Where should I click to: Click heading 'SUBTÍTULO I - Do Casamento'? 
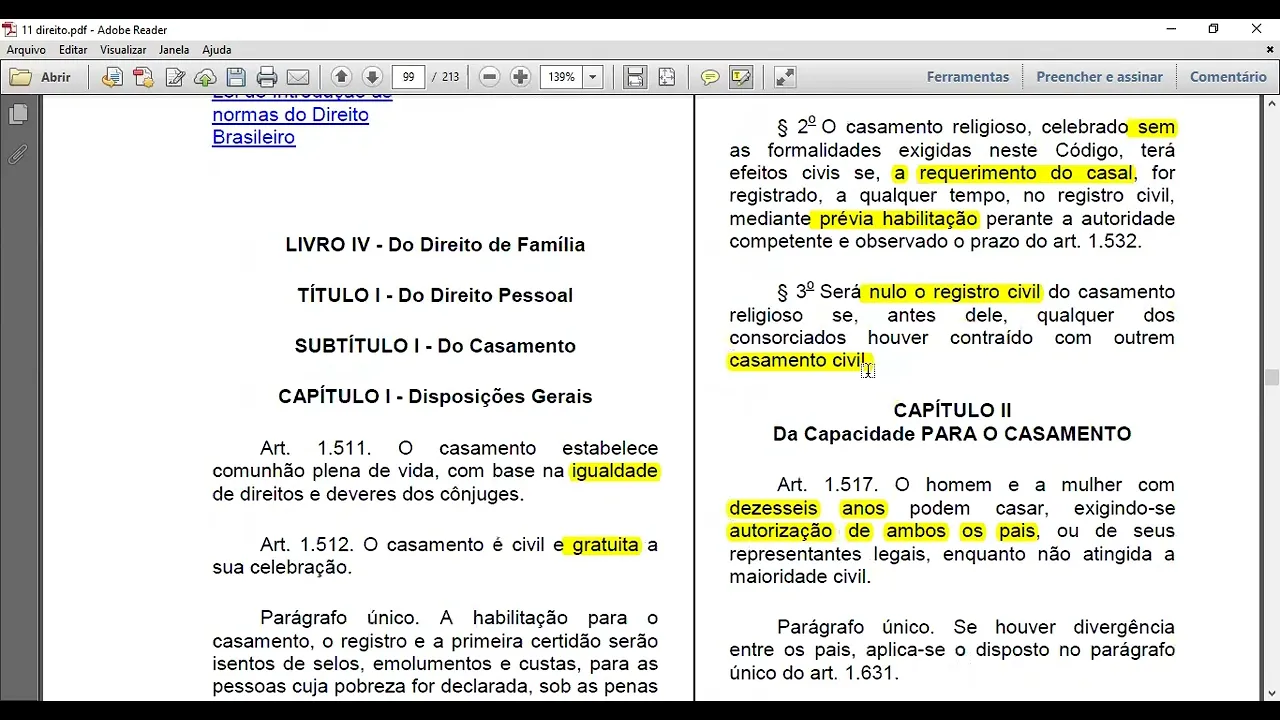click(435, 346)
